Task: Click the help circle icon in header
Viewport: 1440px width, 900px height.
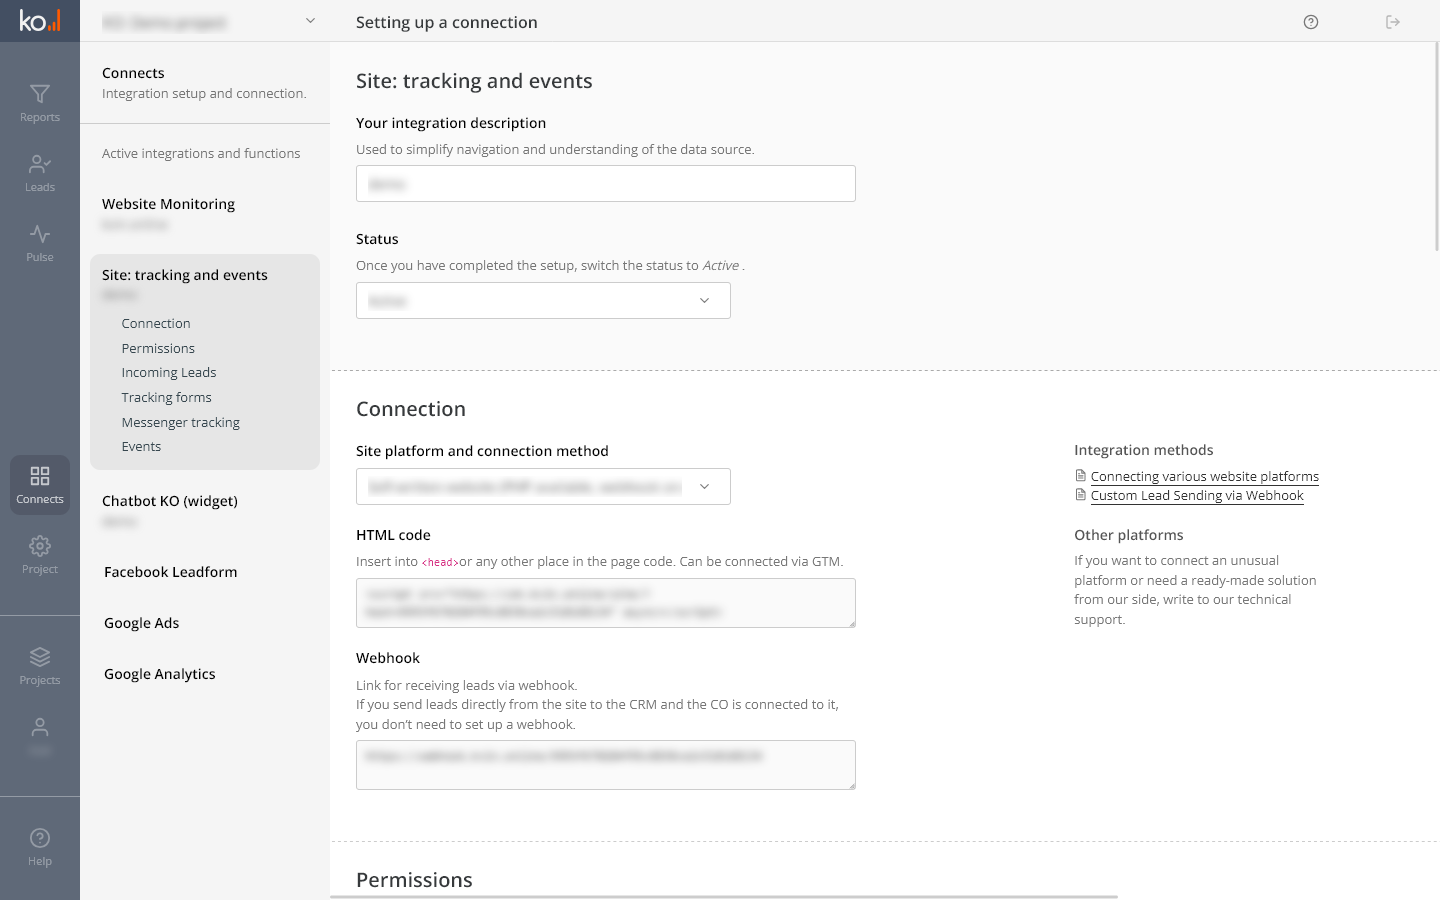Action: coord(1311,22)
